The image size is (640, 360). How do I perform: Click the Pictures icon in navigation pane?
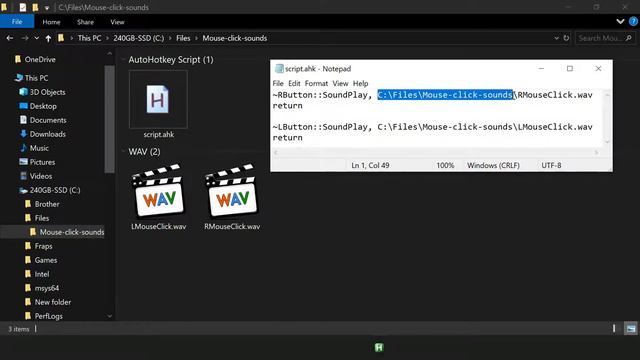24,162
